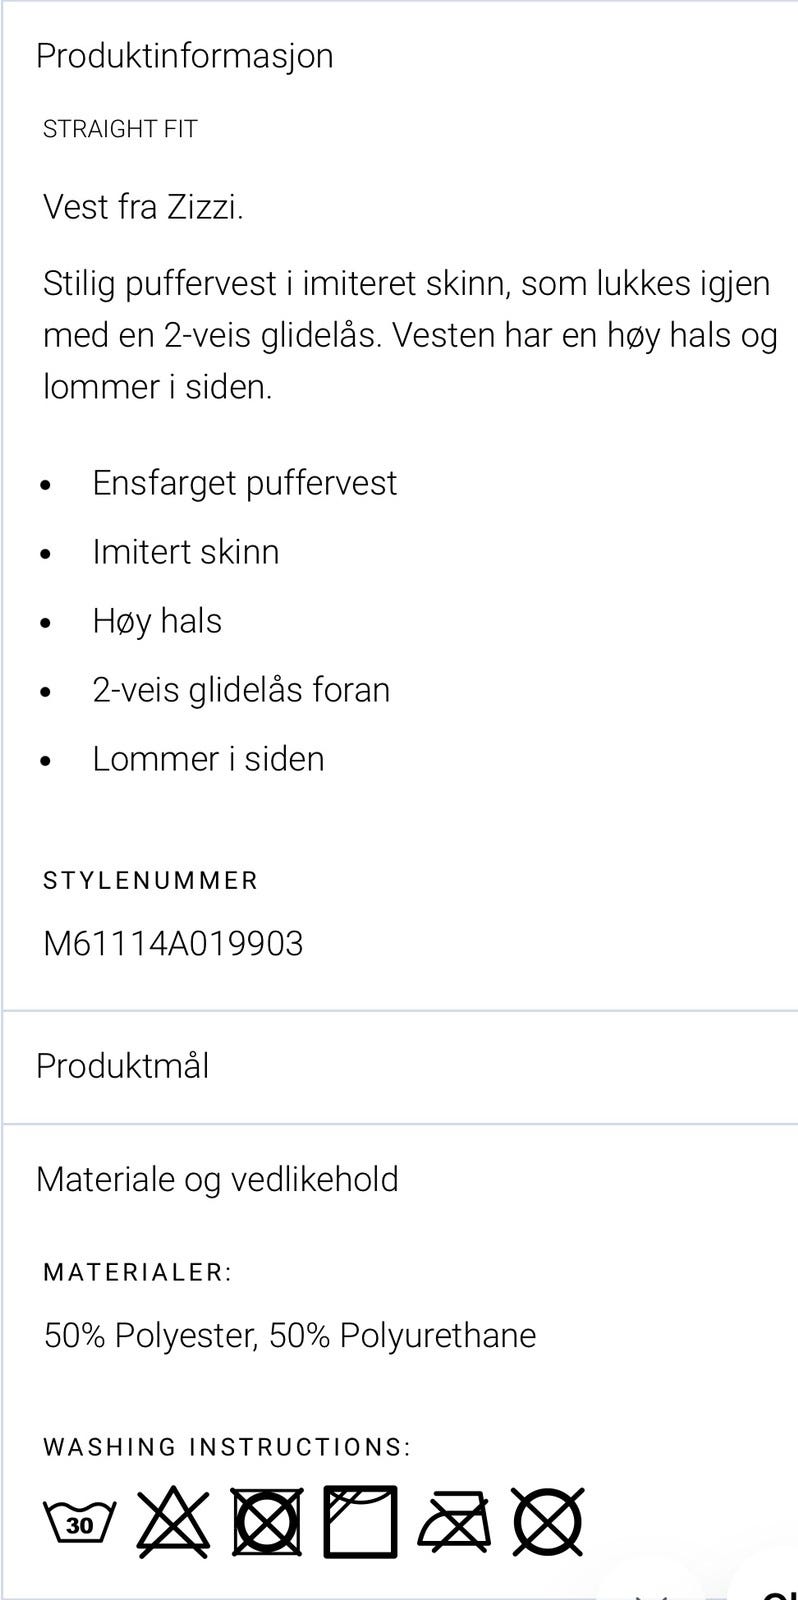The width and height of the screenshot is (798, 1600).
Task: Click the STRAIGHT FIT label
Action: click(x=119, y=127)
